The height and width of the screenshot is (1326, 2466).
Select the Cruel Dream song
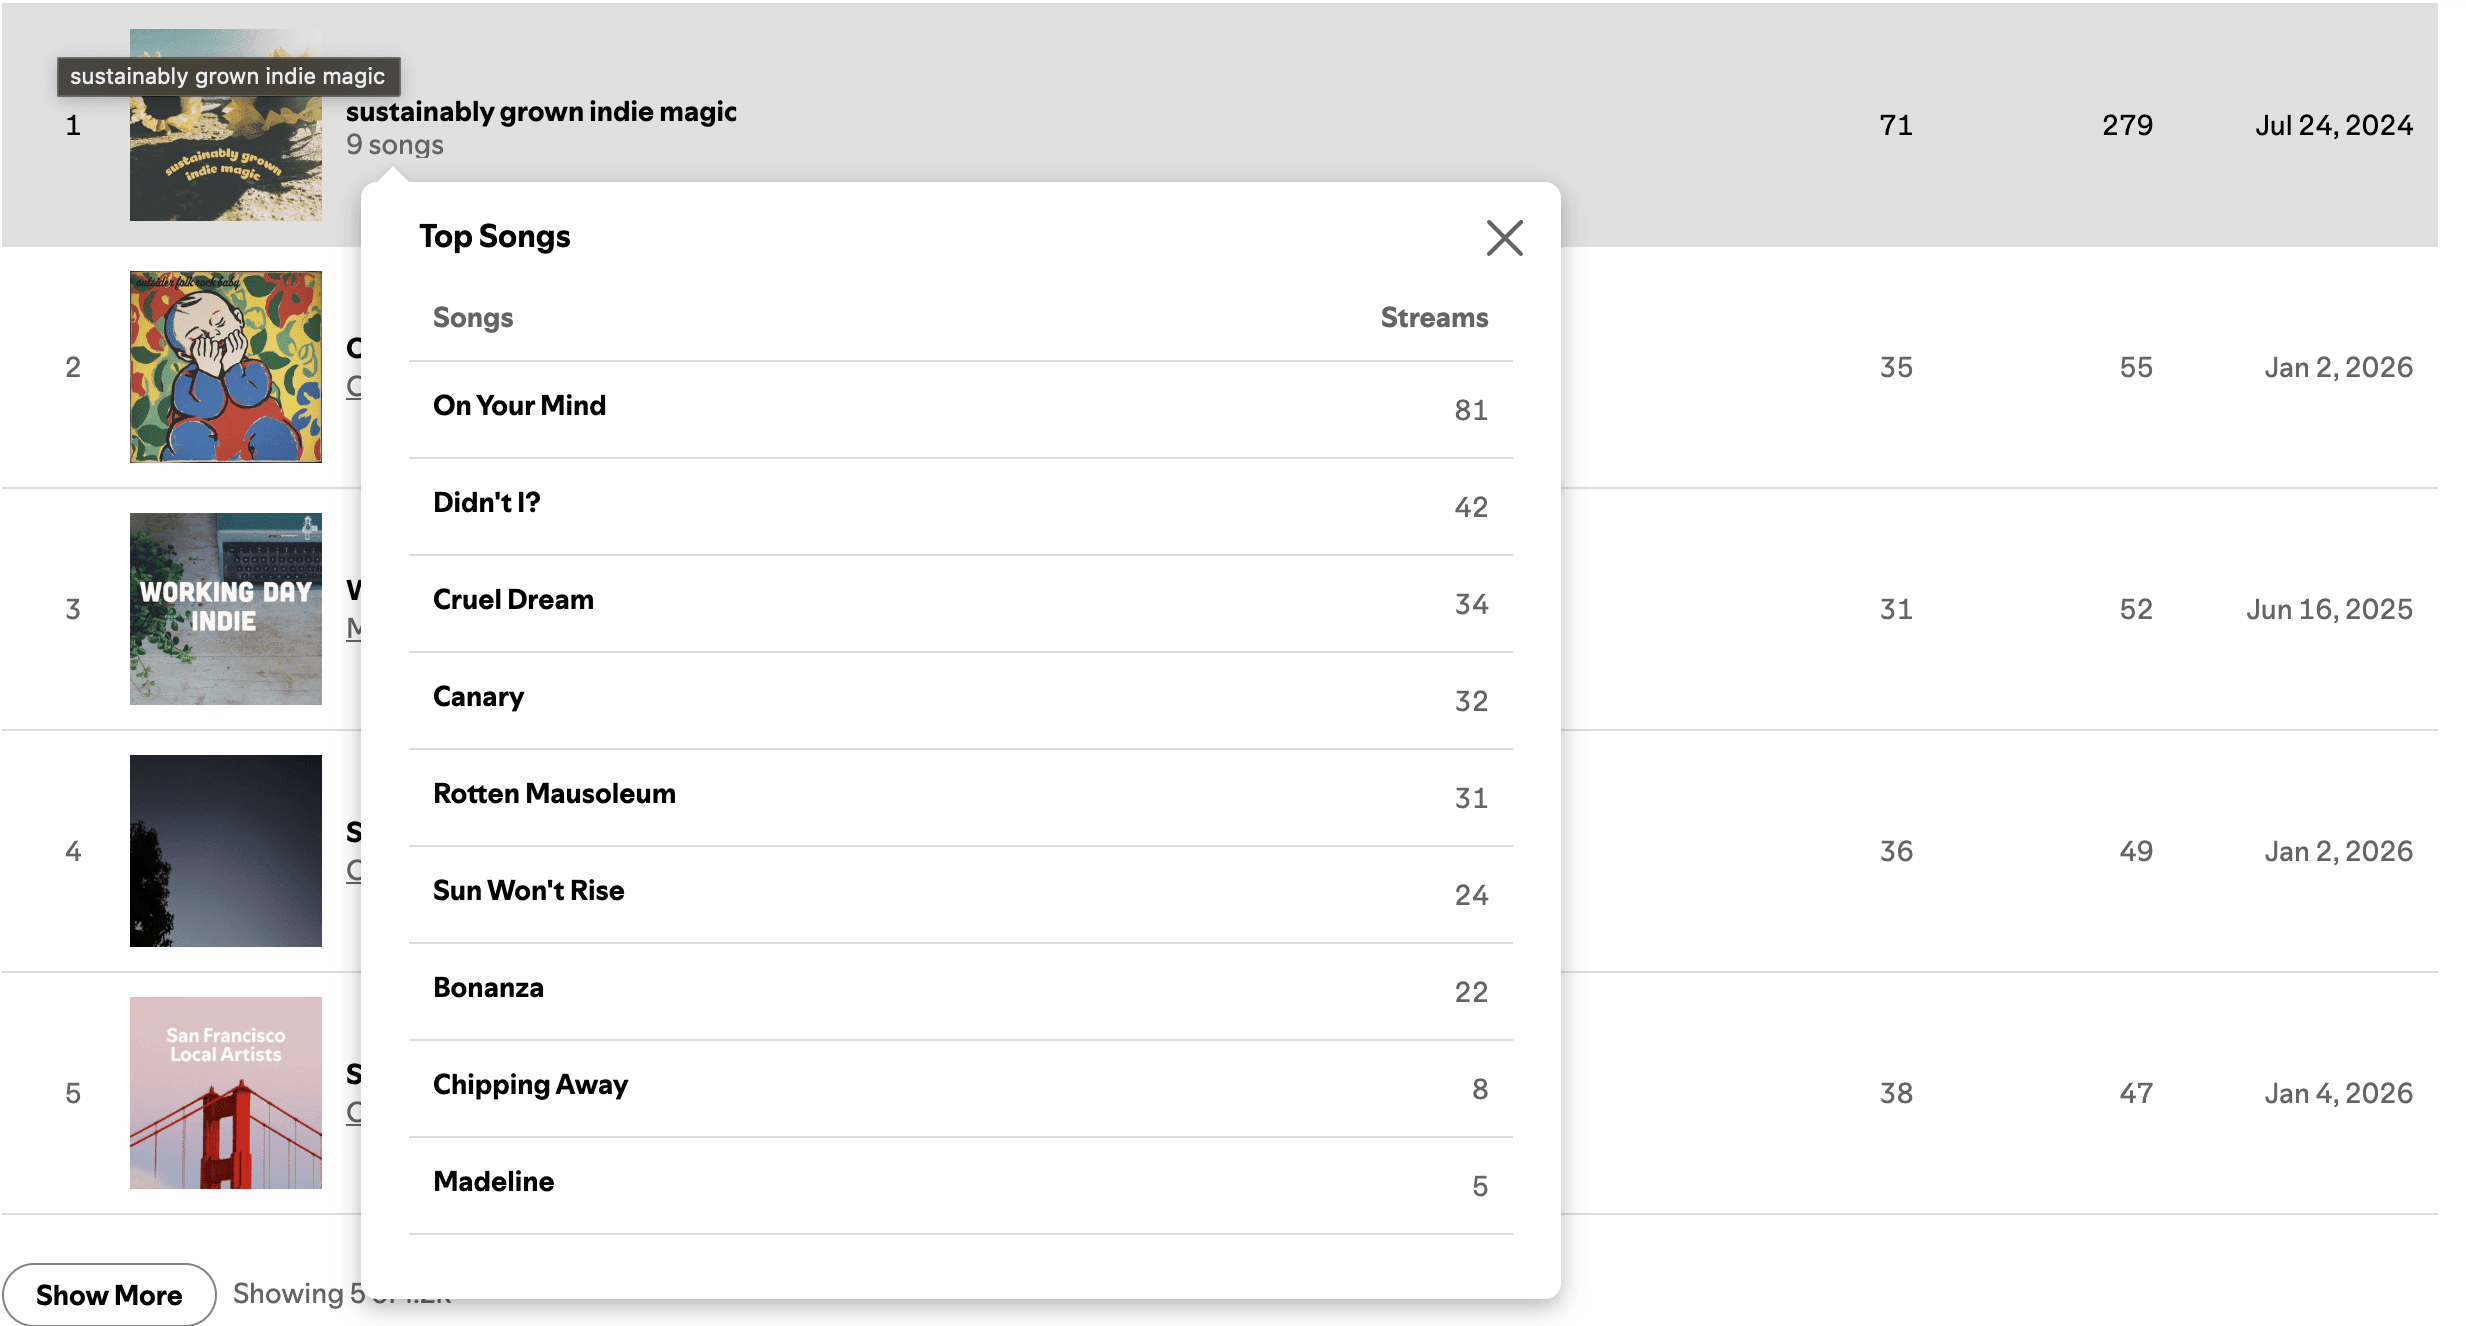coord(513,600)
